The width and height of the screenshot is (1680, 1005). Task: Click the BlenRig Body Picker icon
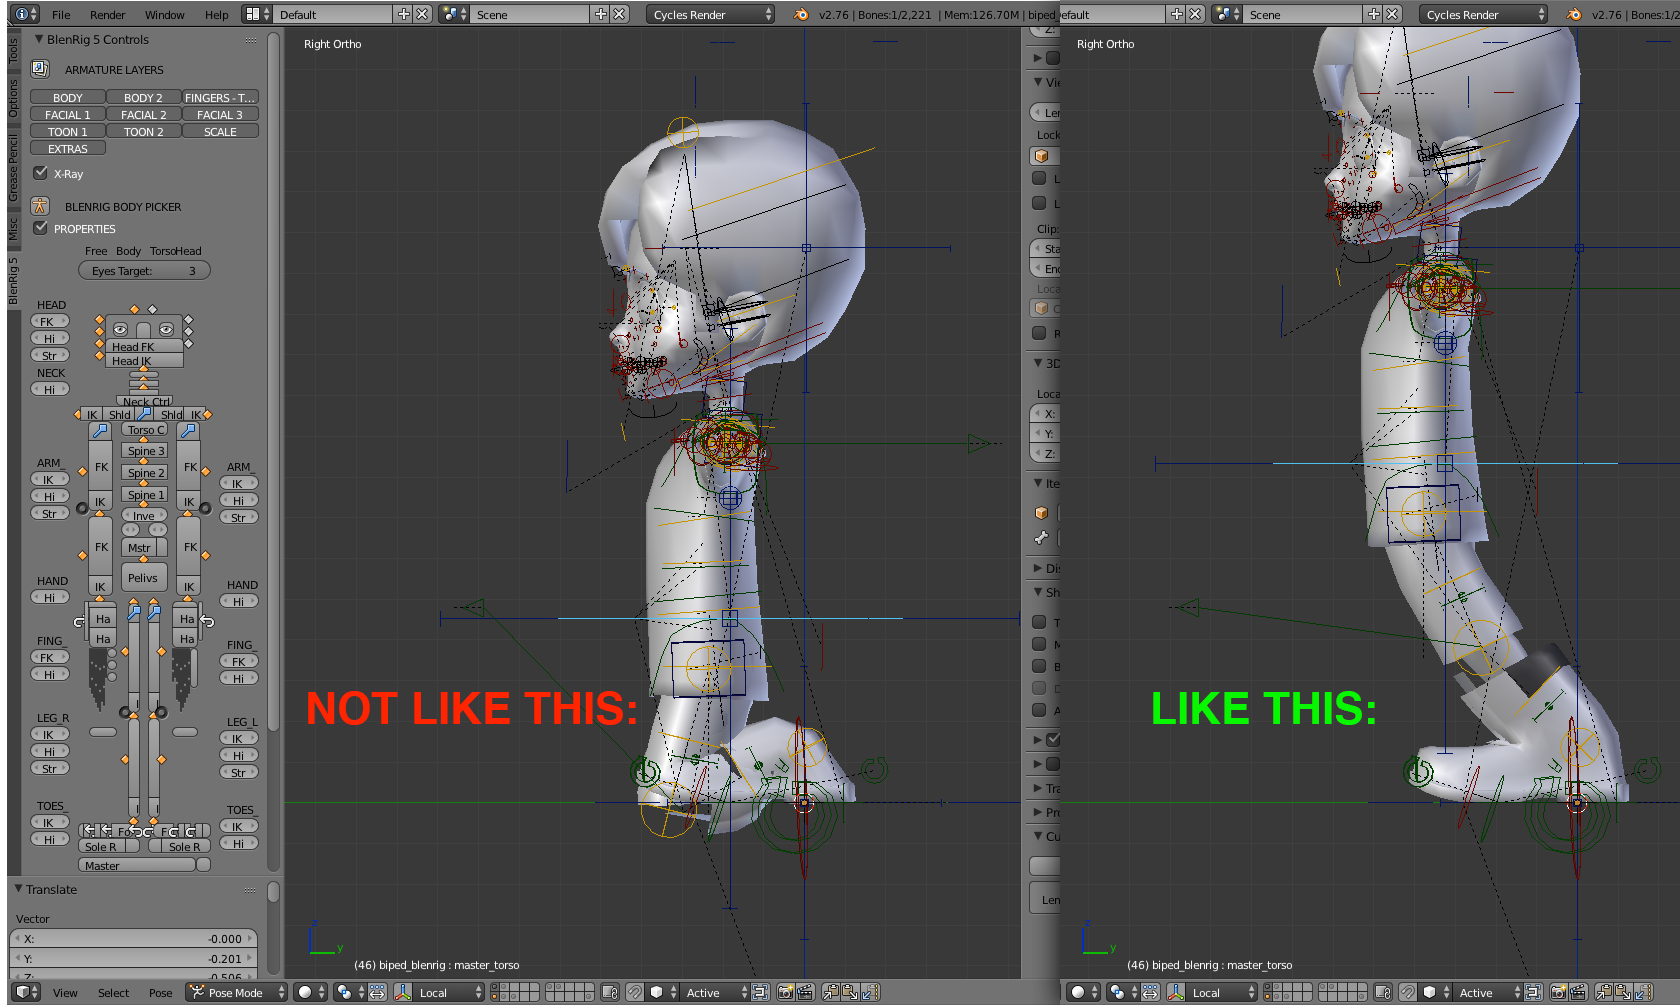click(40, 206)
